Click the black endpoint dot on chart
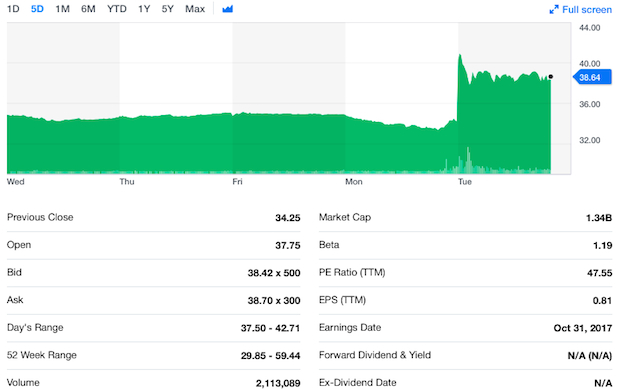 550,76
